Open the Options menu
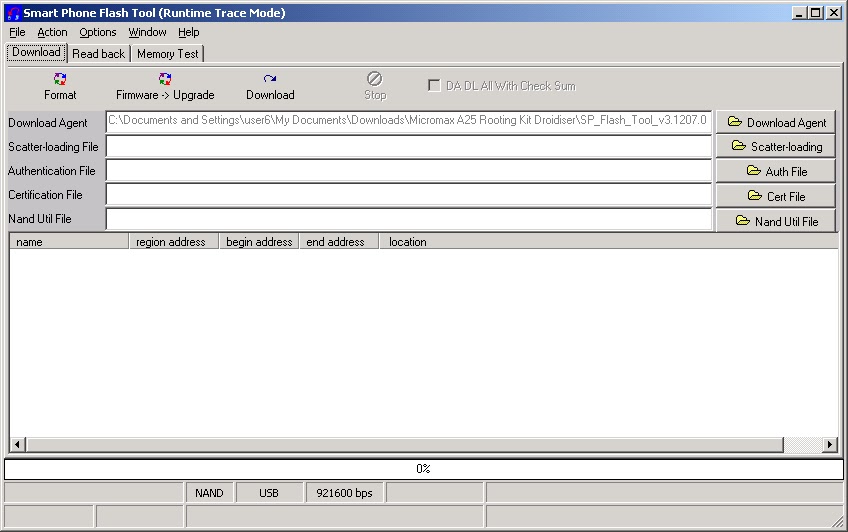The image size is (848, 532). (98, 32)
